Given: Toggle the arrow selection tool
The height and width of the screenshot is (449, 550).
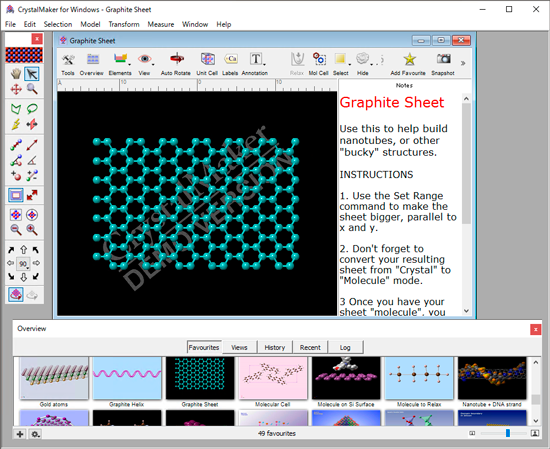Looking at the screenshot, I should tap(32, 74).
